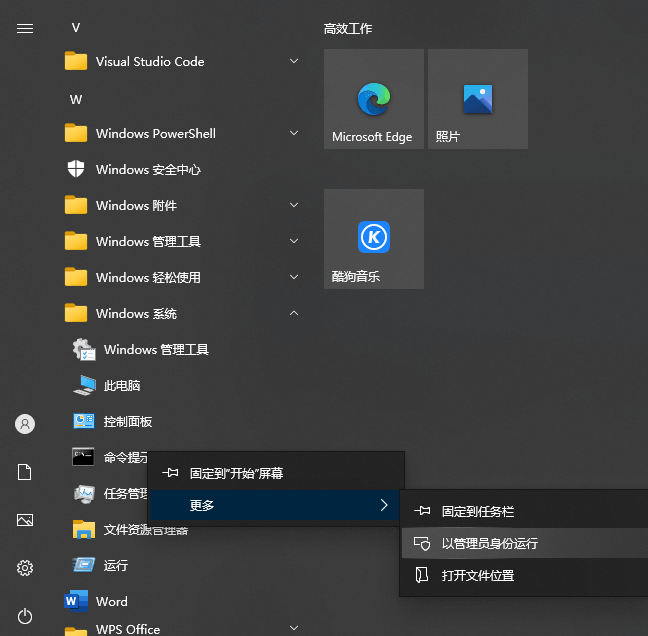Viewport: 648px width, 636px height.
Task: Open the Microsoft Edge tile
Action: 373,99
